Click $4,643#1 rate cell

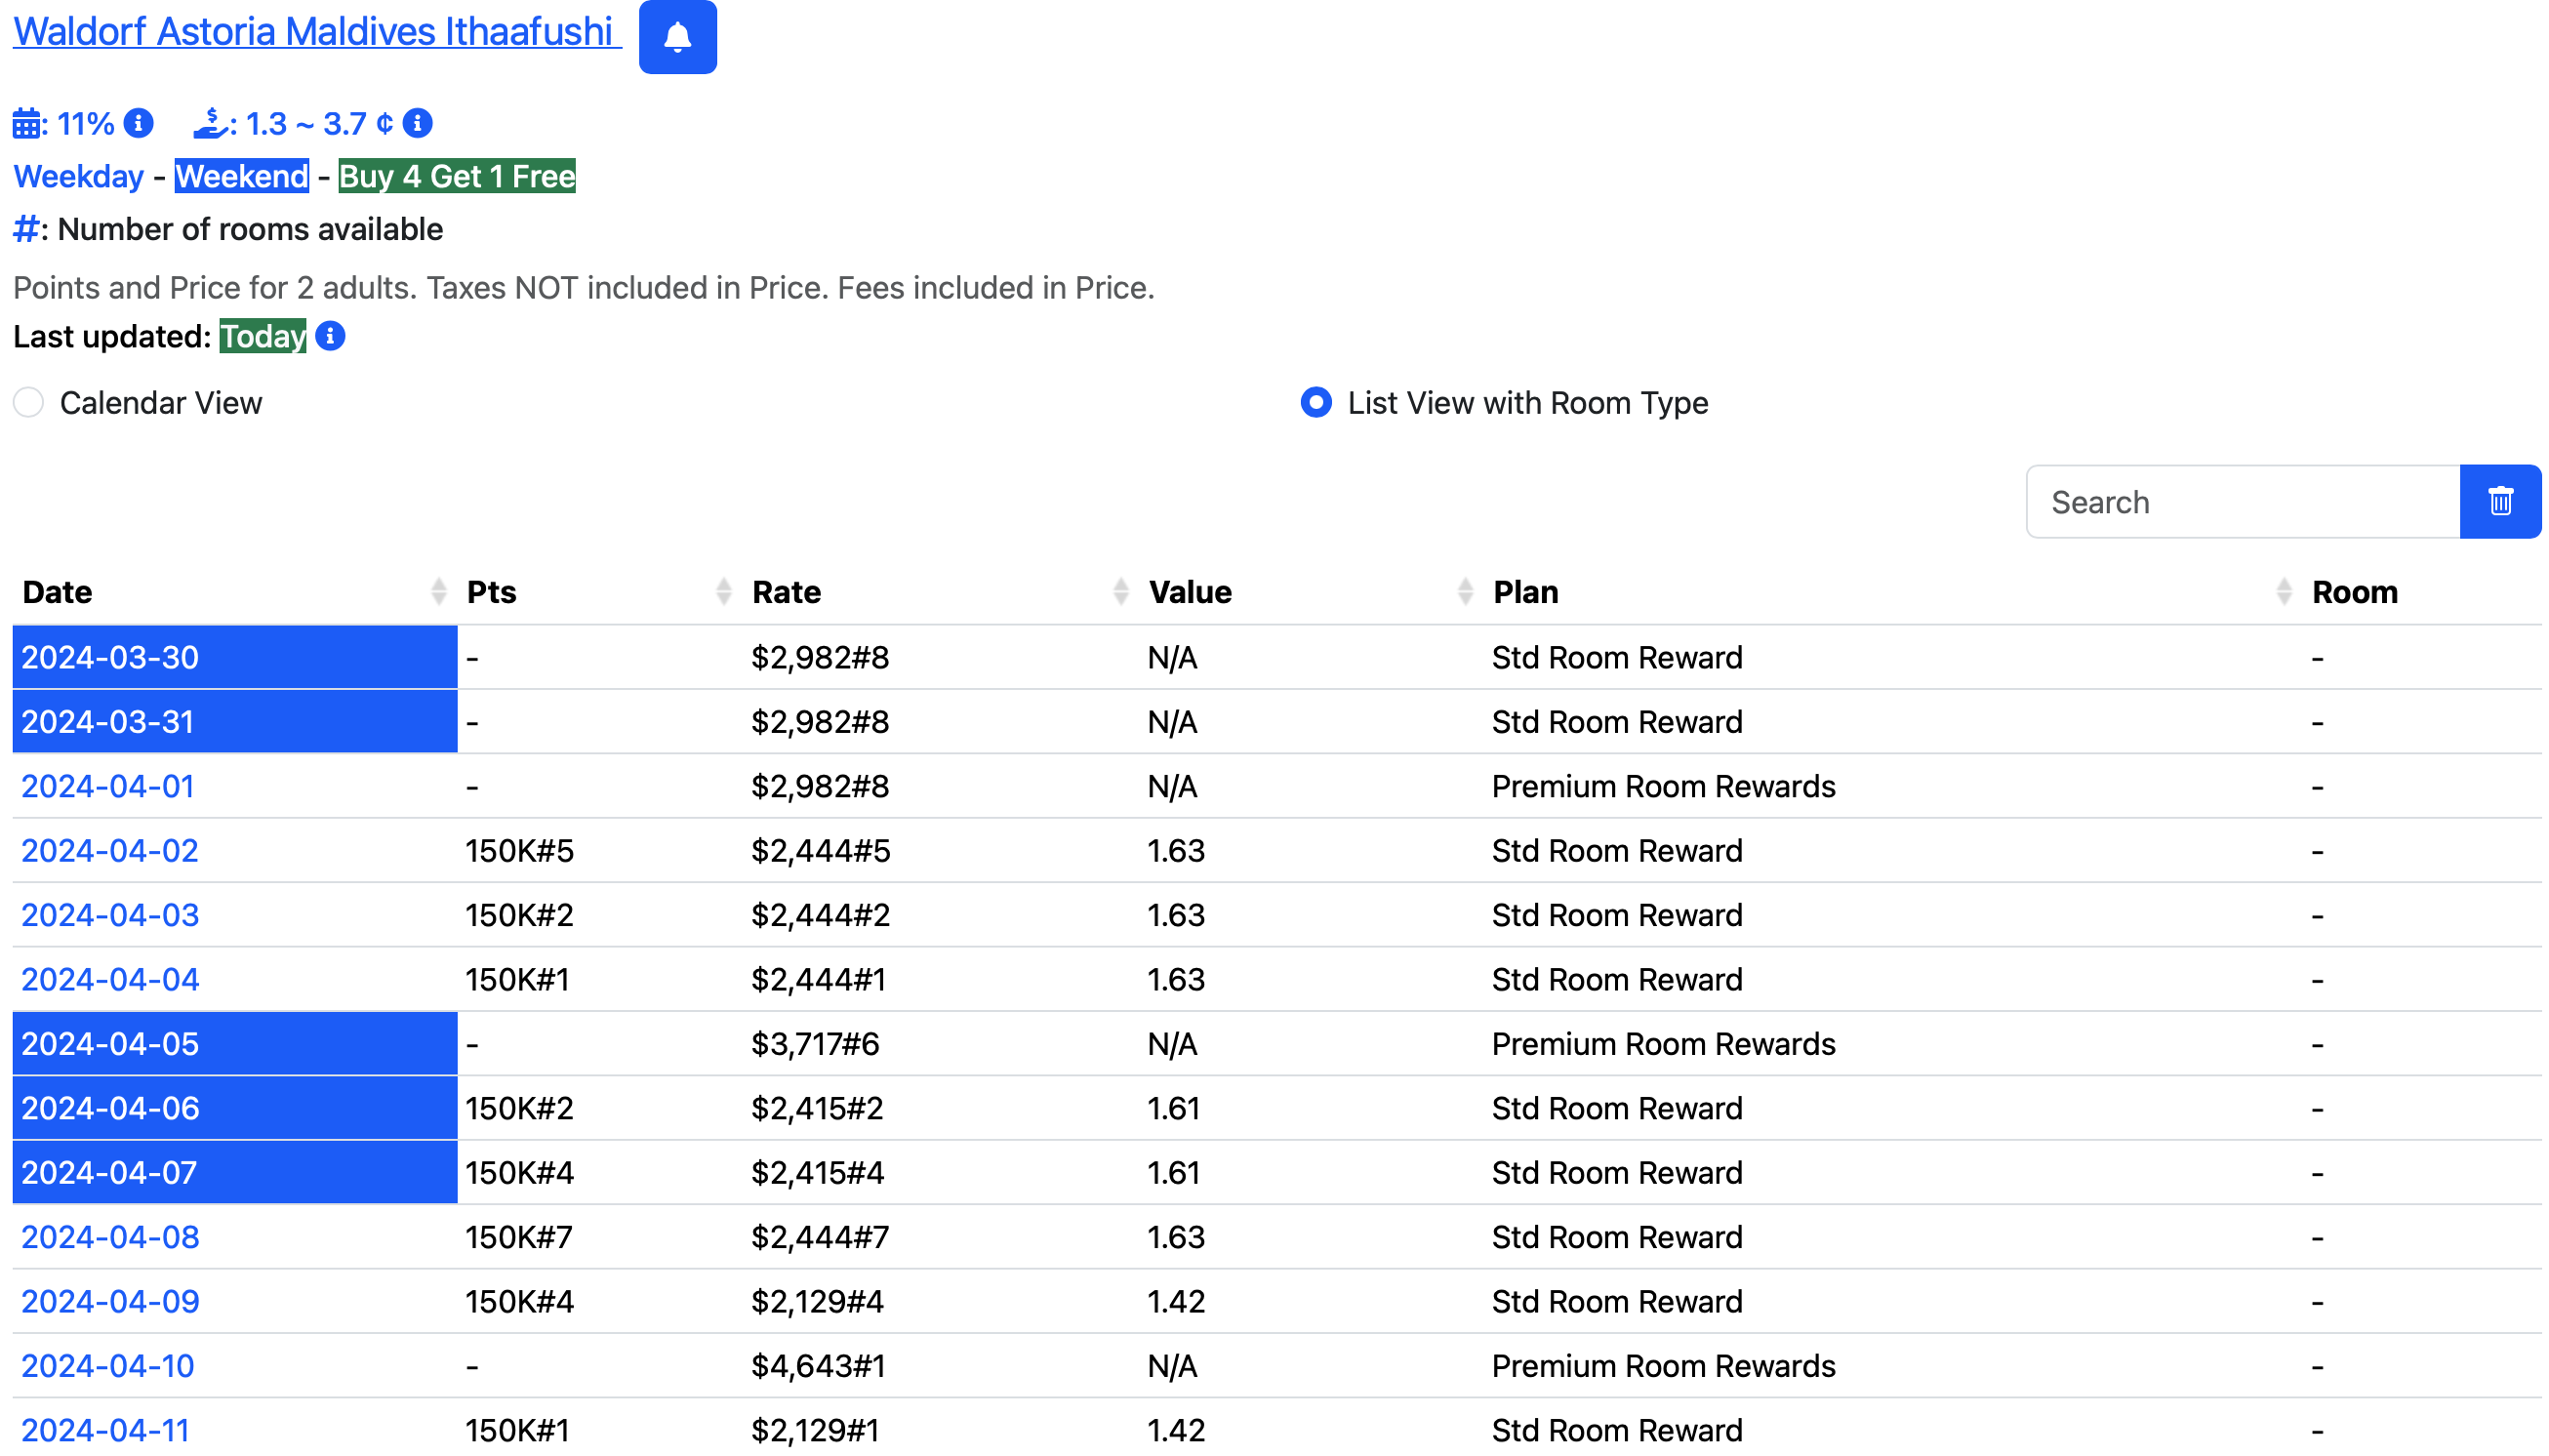[818, 1366]
